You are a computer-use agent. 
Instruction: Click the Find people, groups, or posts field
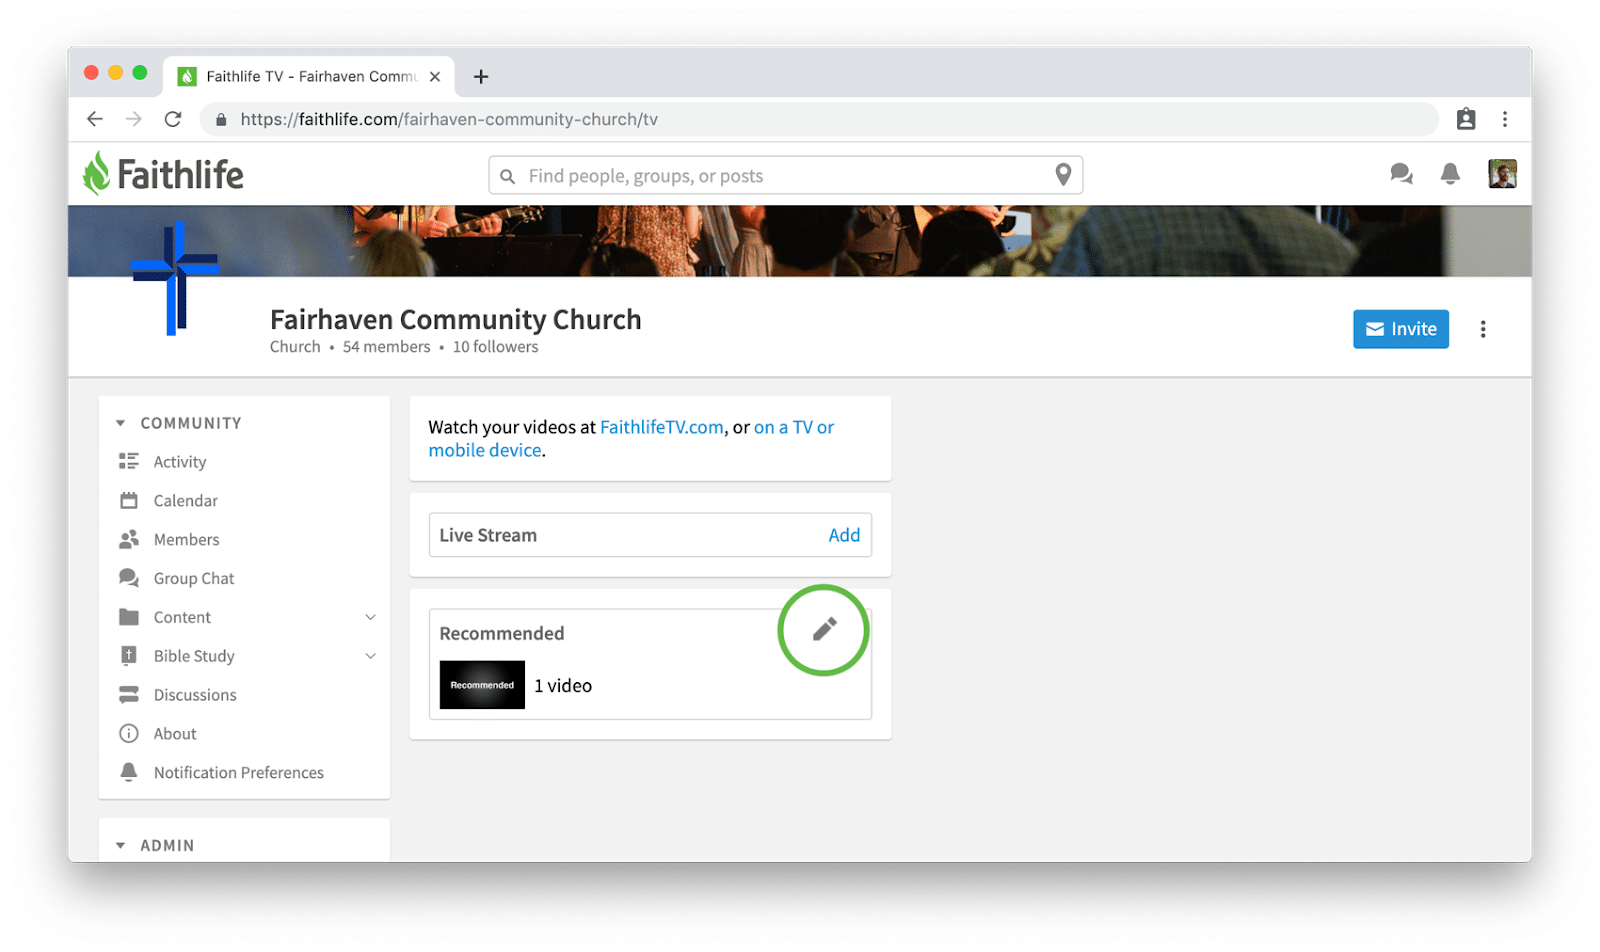click(x=786, y=176)
